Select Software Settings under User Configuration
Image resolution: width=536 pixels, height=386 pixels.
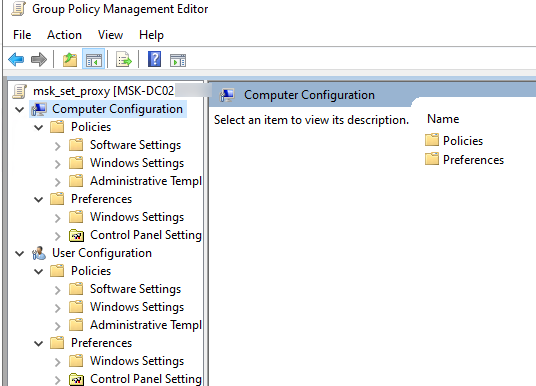pyautogui.click(x=135, y=289)
